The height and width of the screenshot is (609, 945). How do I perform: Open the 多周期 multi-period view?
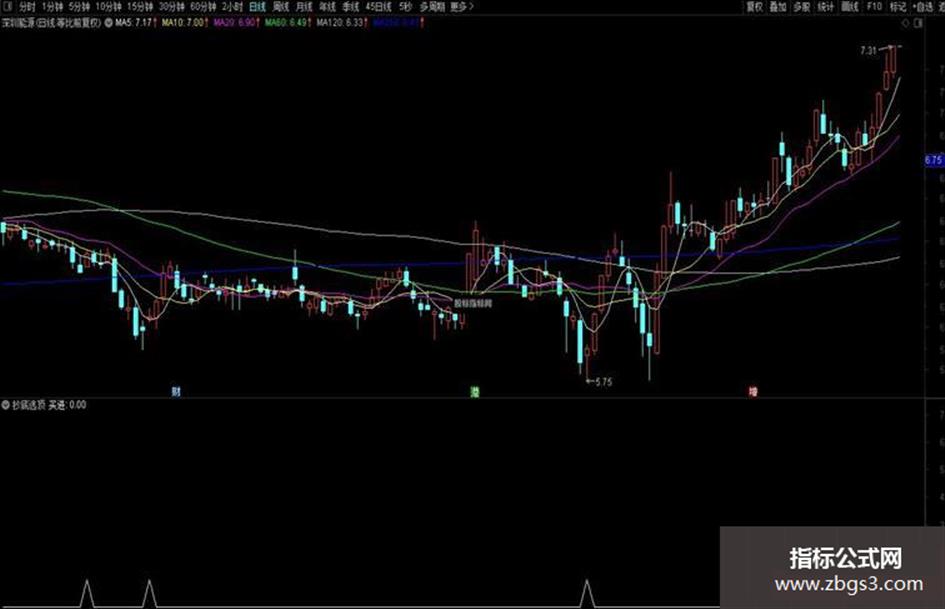(432, 7)
